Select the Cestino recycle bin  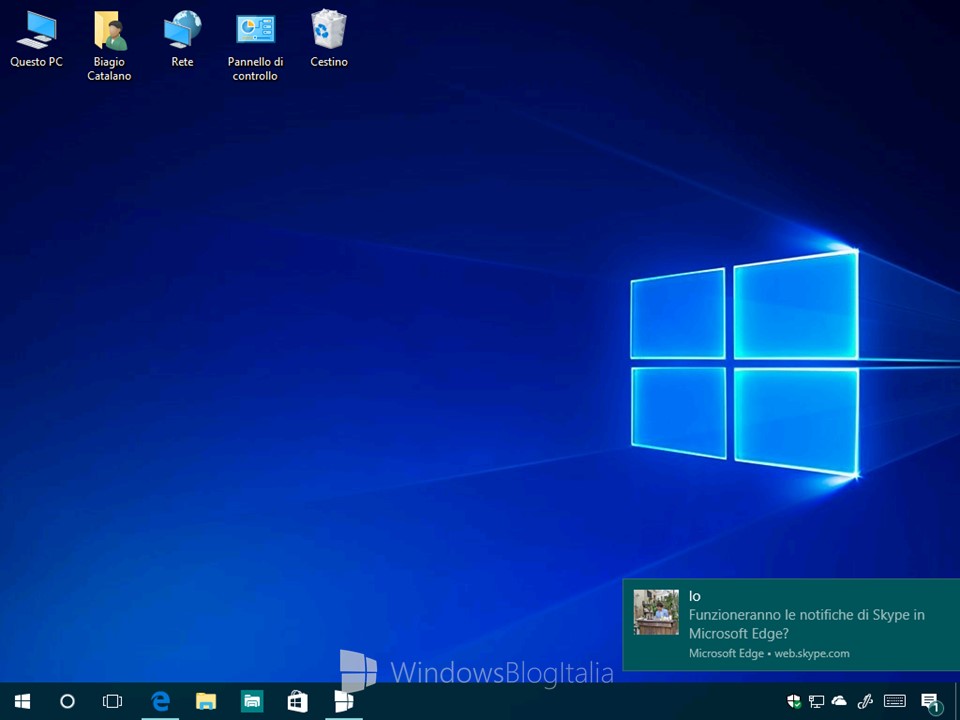pyautogui.click(x=329, y=39)
